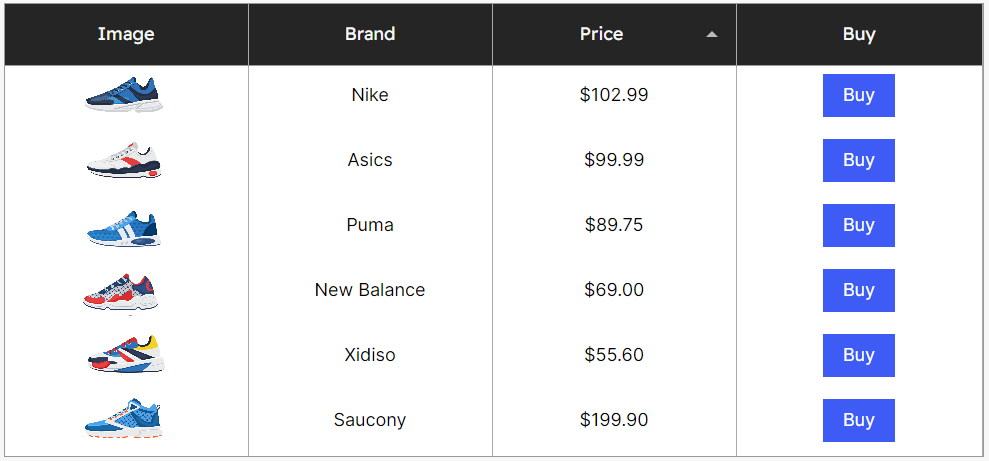Select the Saucony shoe thumbnail
Viewport: 989px width, 461px height.
(124, 419)
